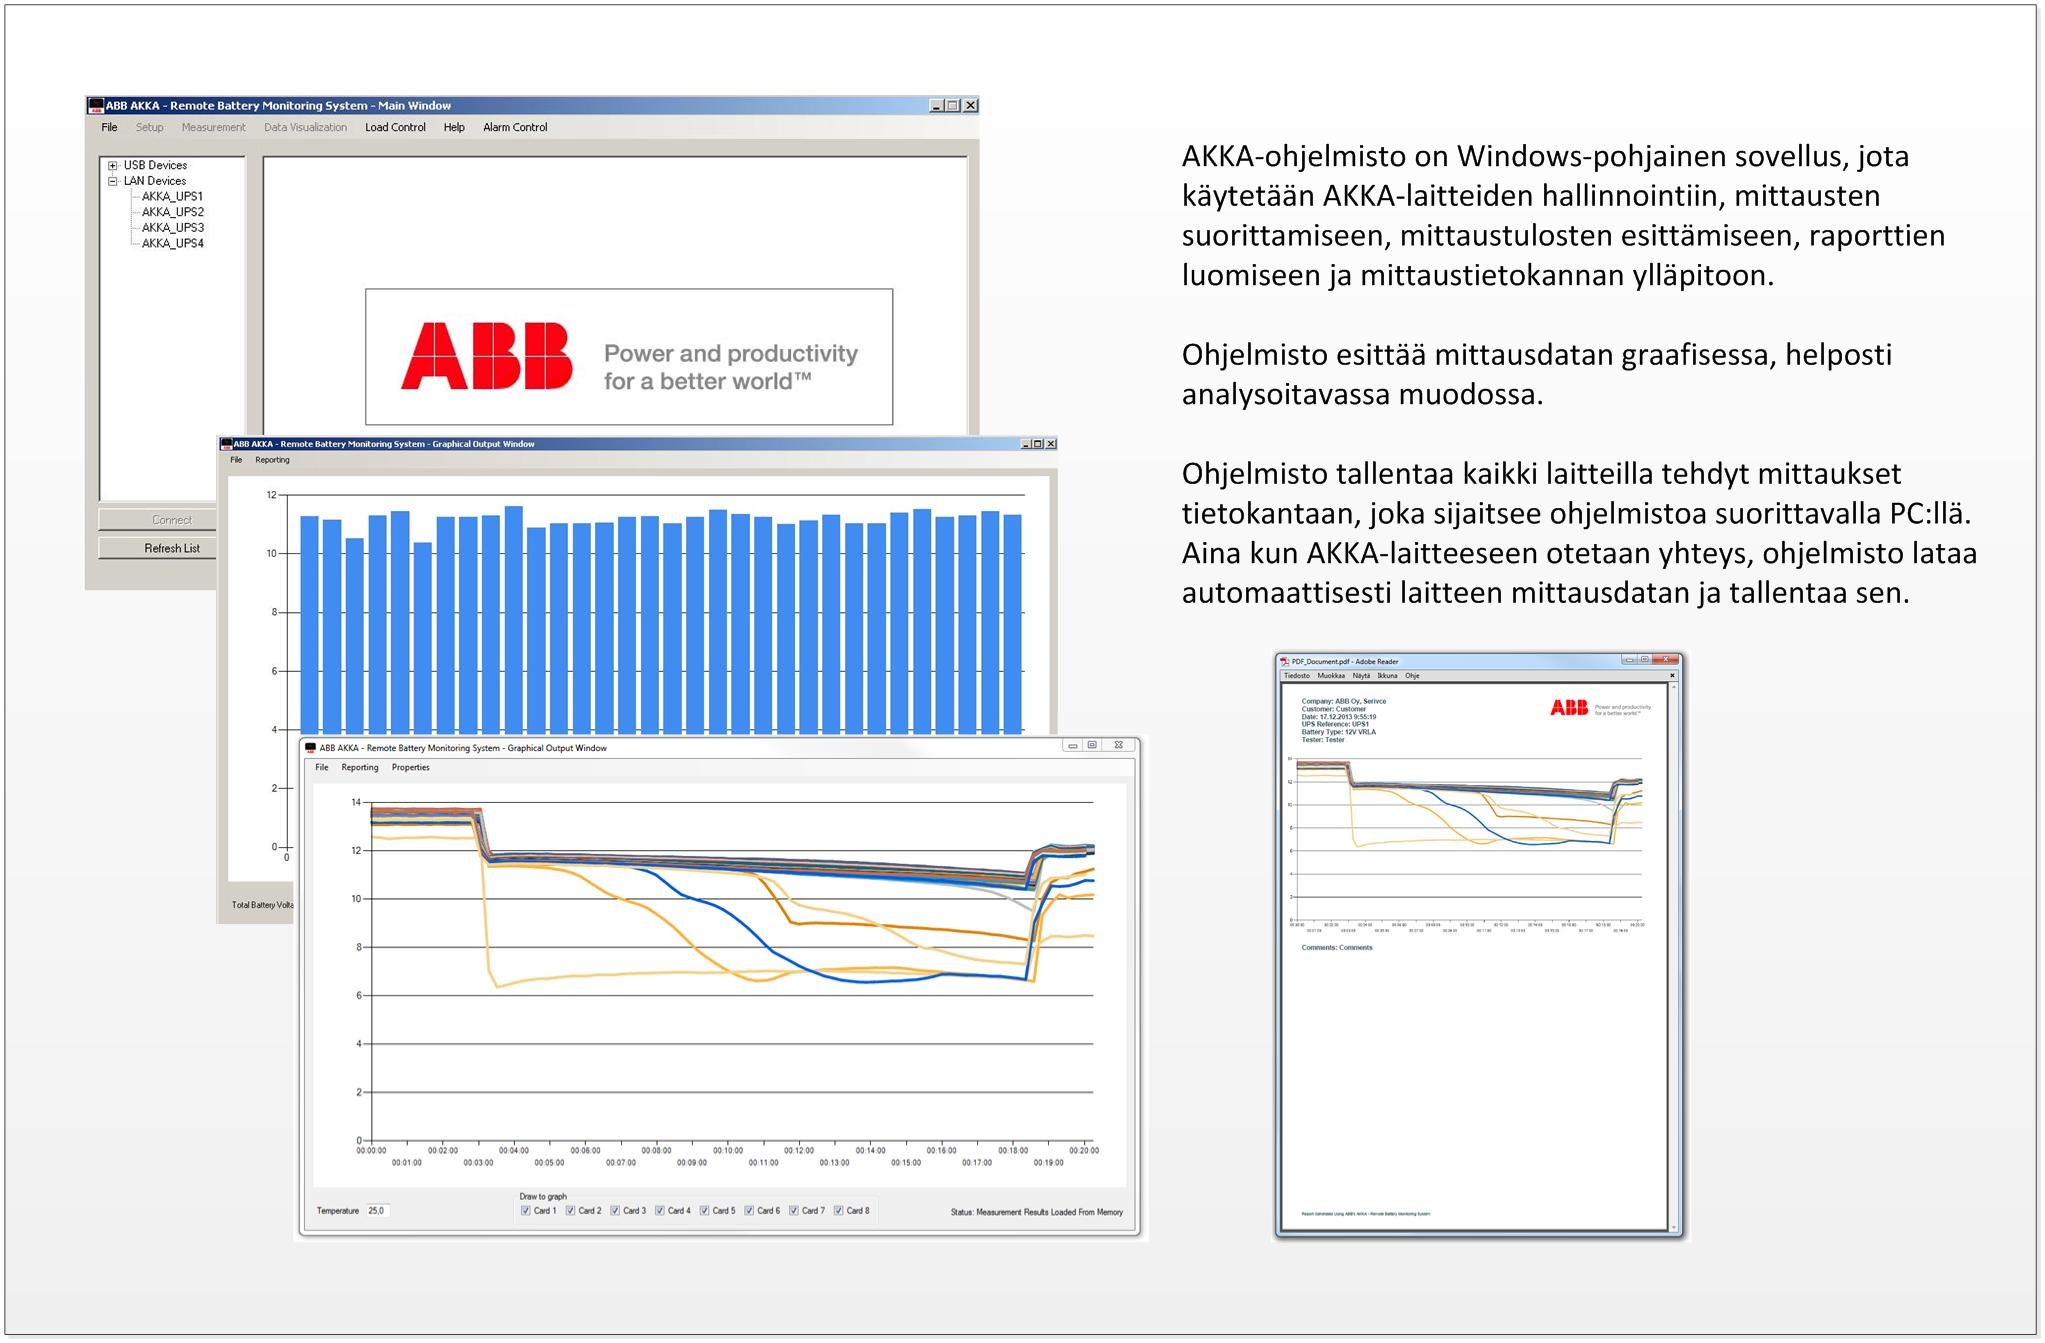
Task: Close the Adobe Reader window
Action: coord(1665,660)
